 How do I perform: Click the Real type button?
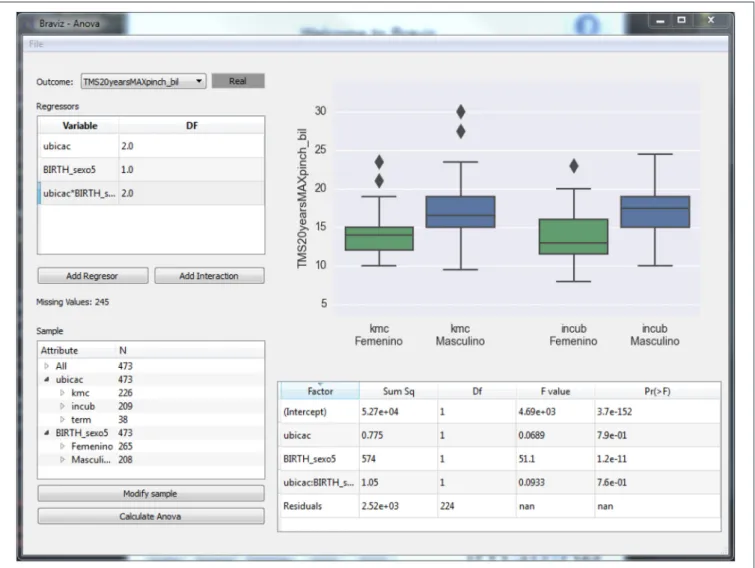[x=238, y=81]
